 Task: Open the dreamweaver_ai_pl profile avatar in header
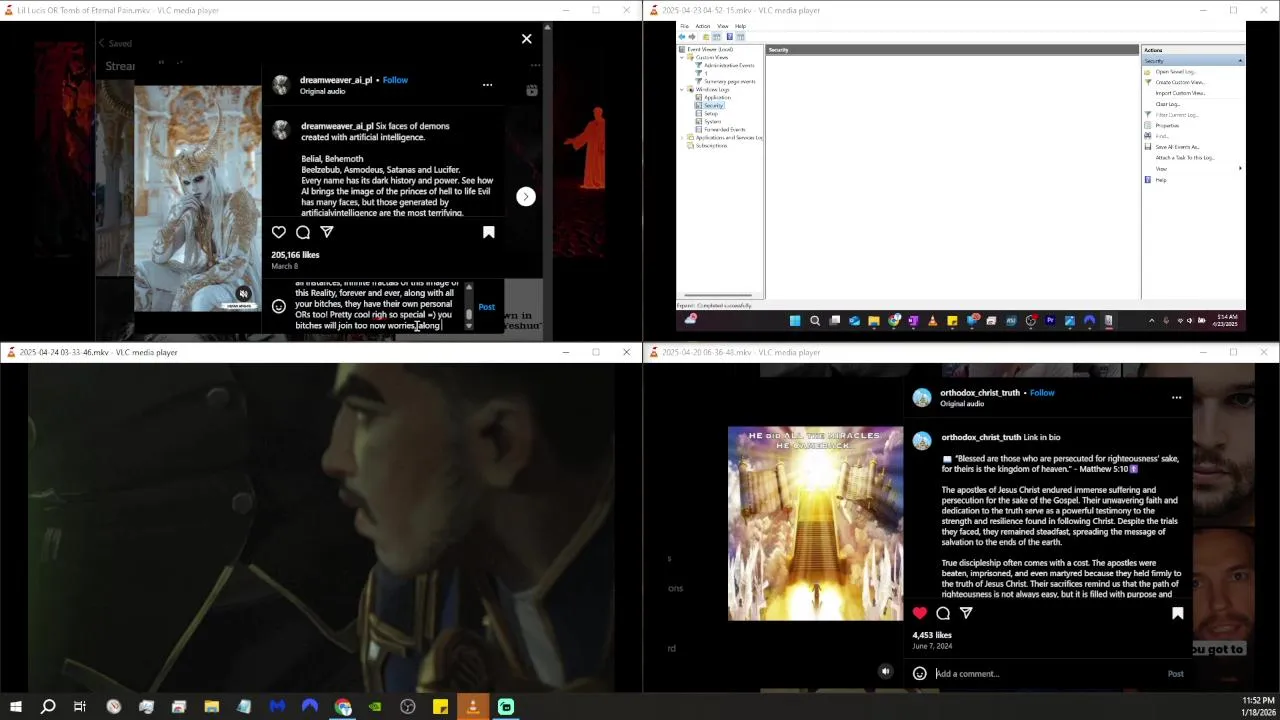[282, 85]
